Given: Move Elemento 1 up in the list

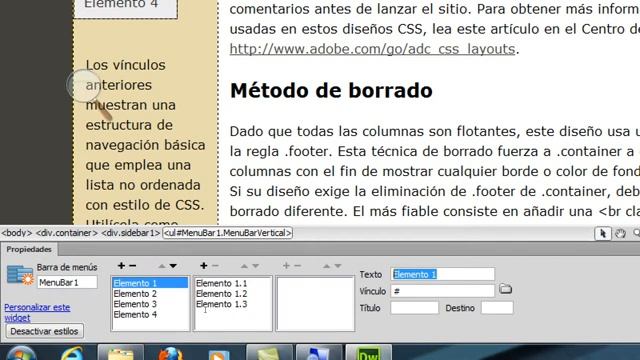Looking at the screenshot, I should [x=162, y=266].
